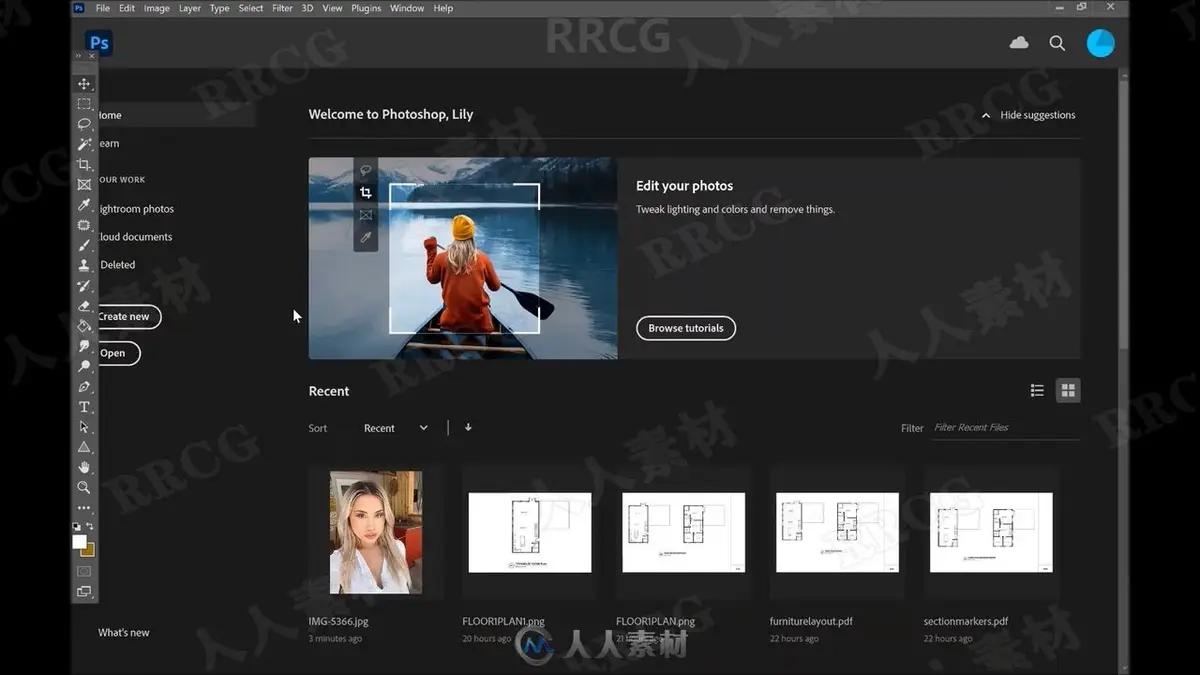This screenshot has height=675, width=1200.
Task: Select the Pen tool
Action: coord(84,387)
